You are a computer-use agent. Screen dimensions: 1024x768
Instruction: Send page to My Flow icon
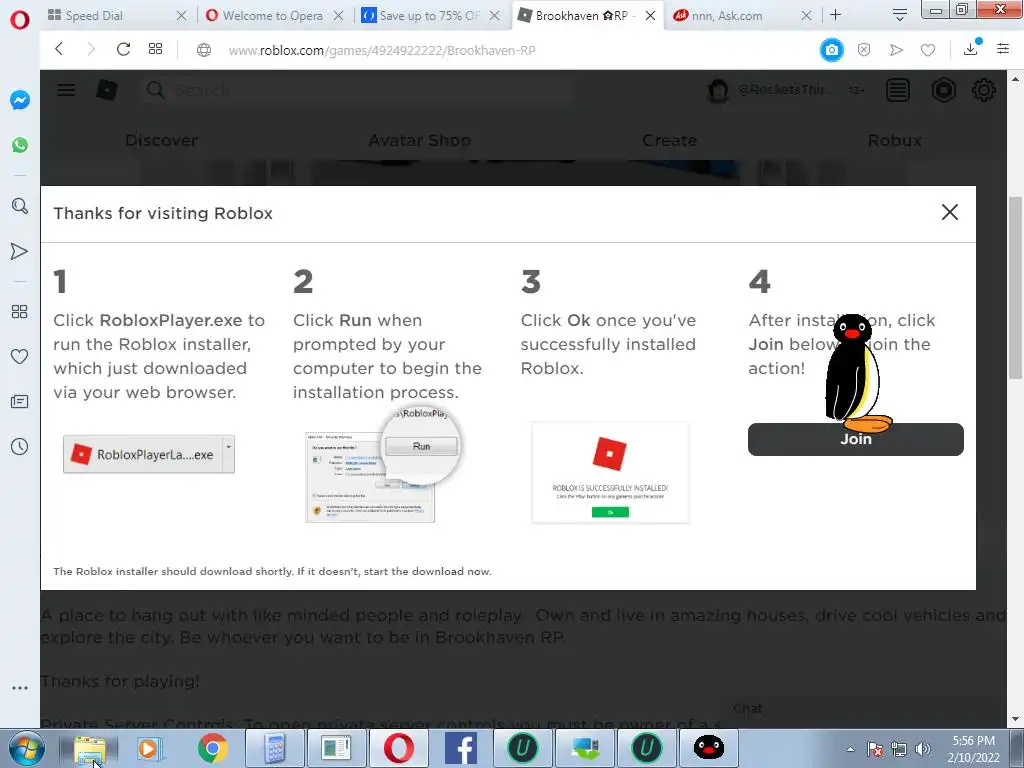(x=896, y=50)
